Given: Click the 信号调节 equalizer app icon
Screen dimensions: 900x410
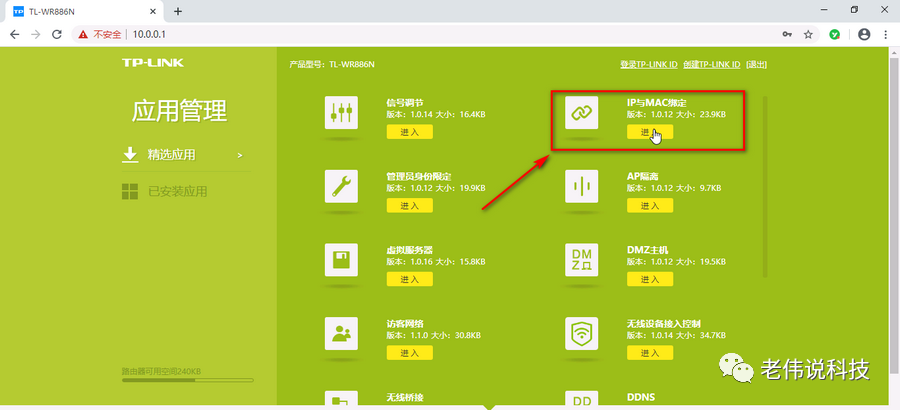Looking at the screenshot, I should 341,113.
